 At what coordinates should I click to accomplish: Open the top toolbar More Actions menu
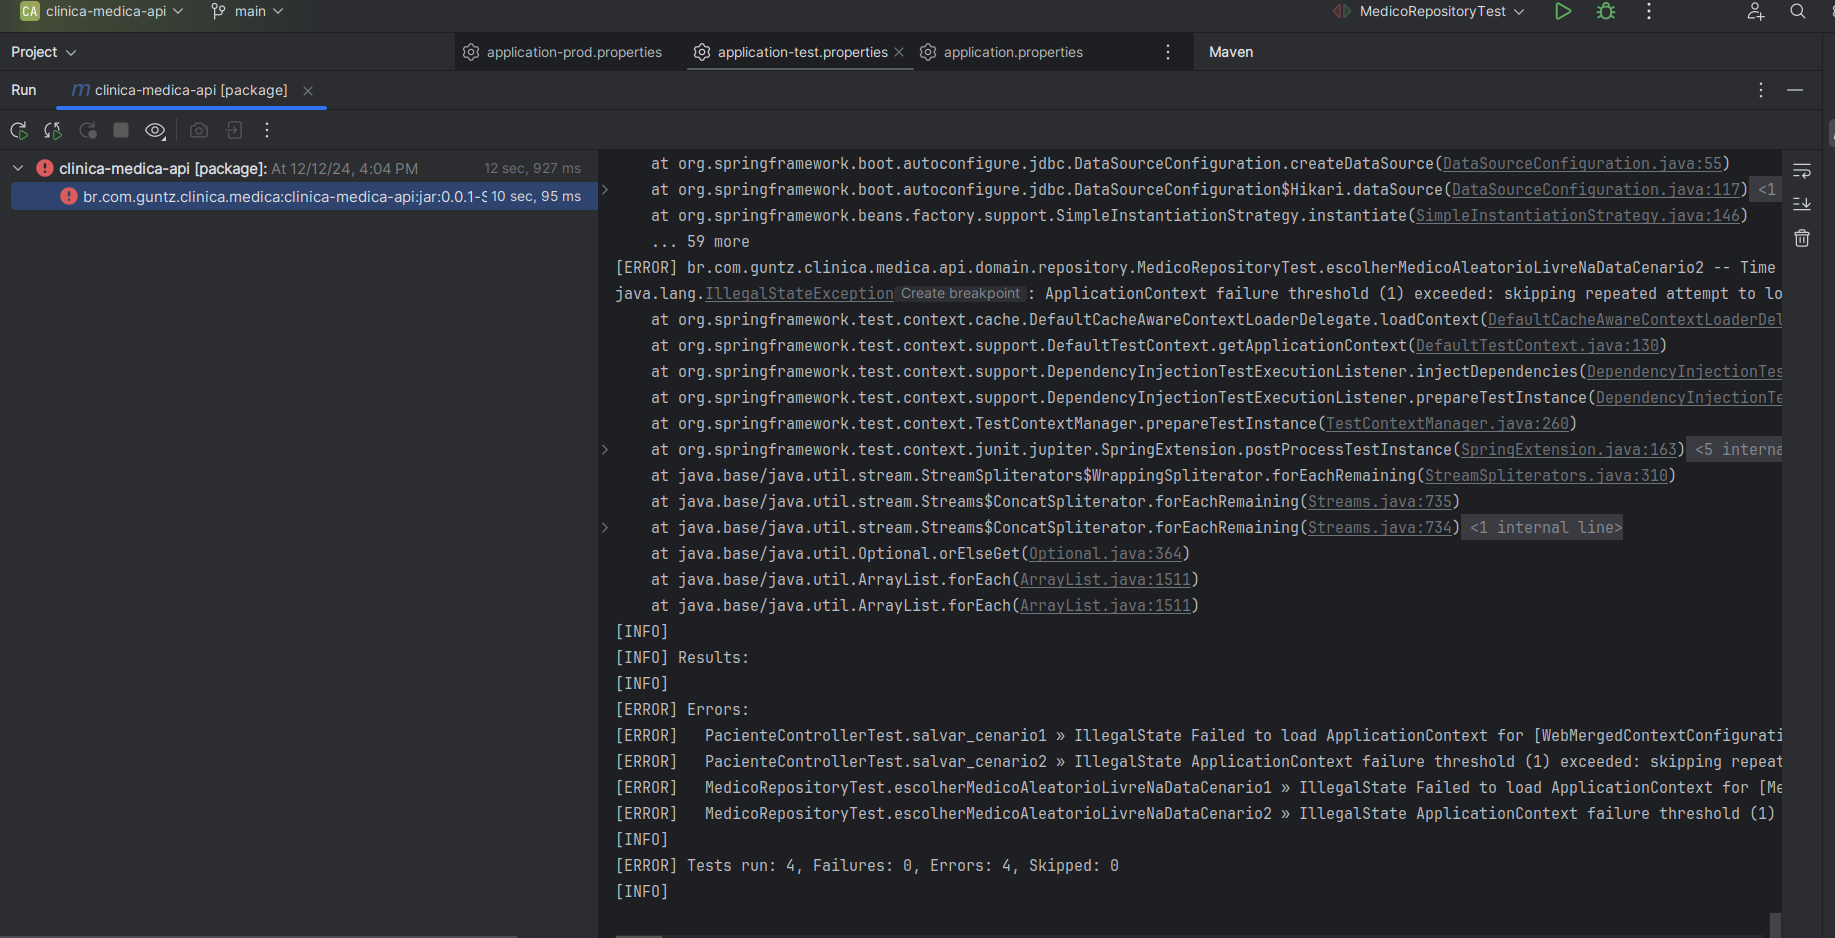(1649, 11)
